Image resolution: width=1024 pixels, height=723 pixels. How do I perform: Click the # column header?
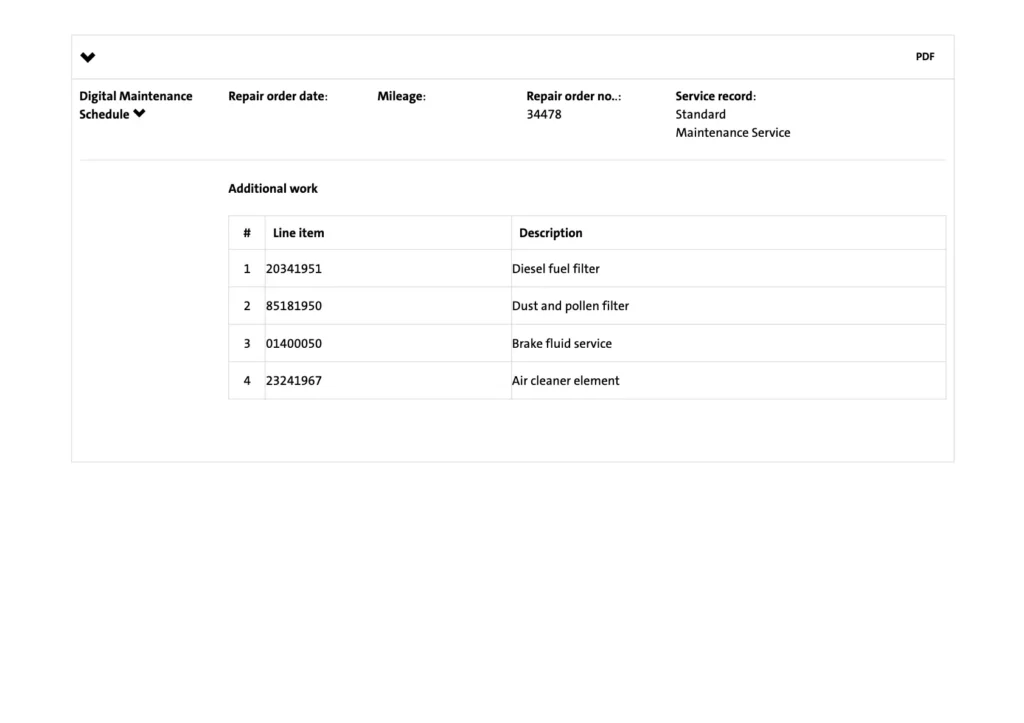click(247, 233)
